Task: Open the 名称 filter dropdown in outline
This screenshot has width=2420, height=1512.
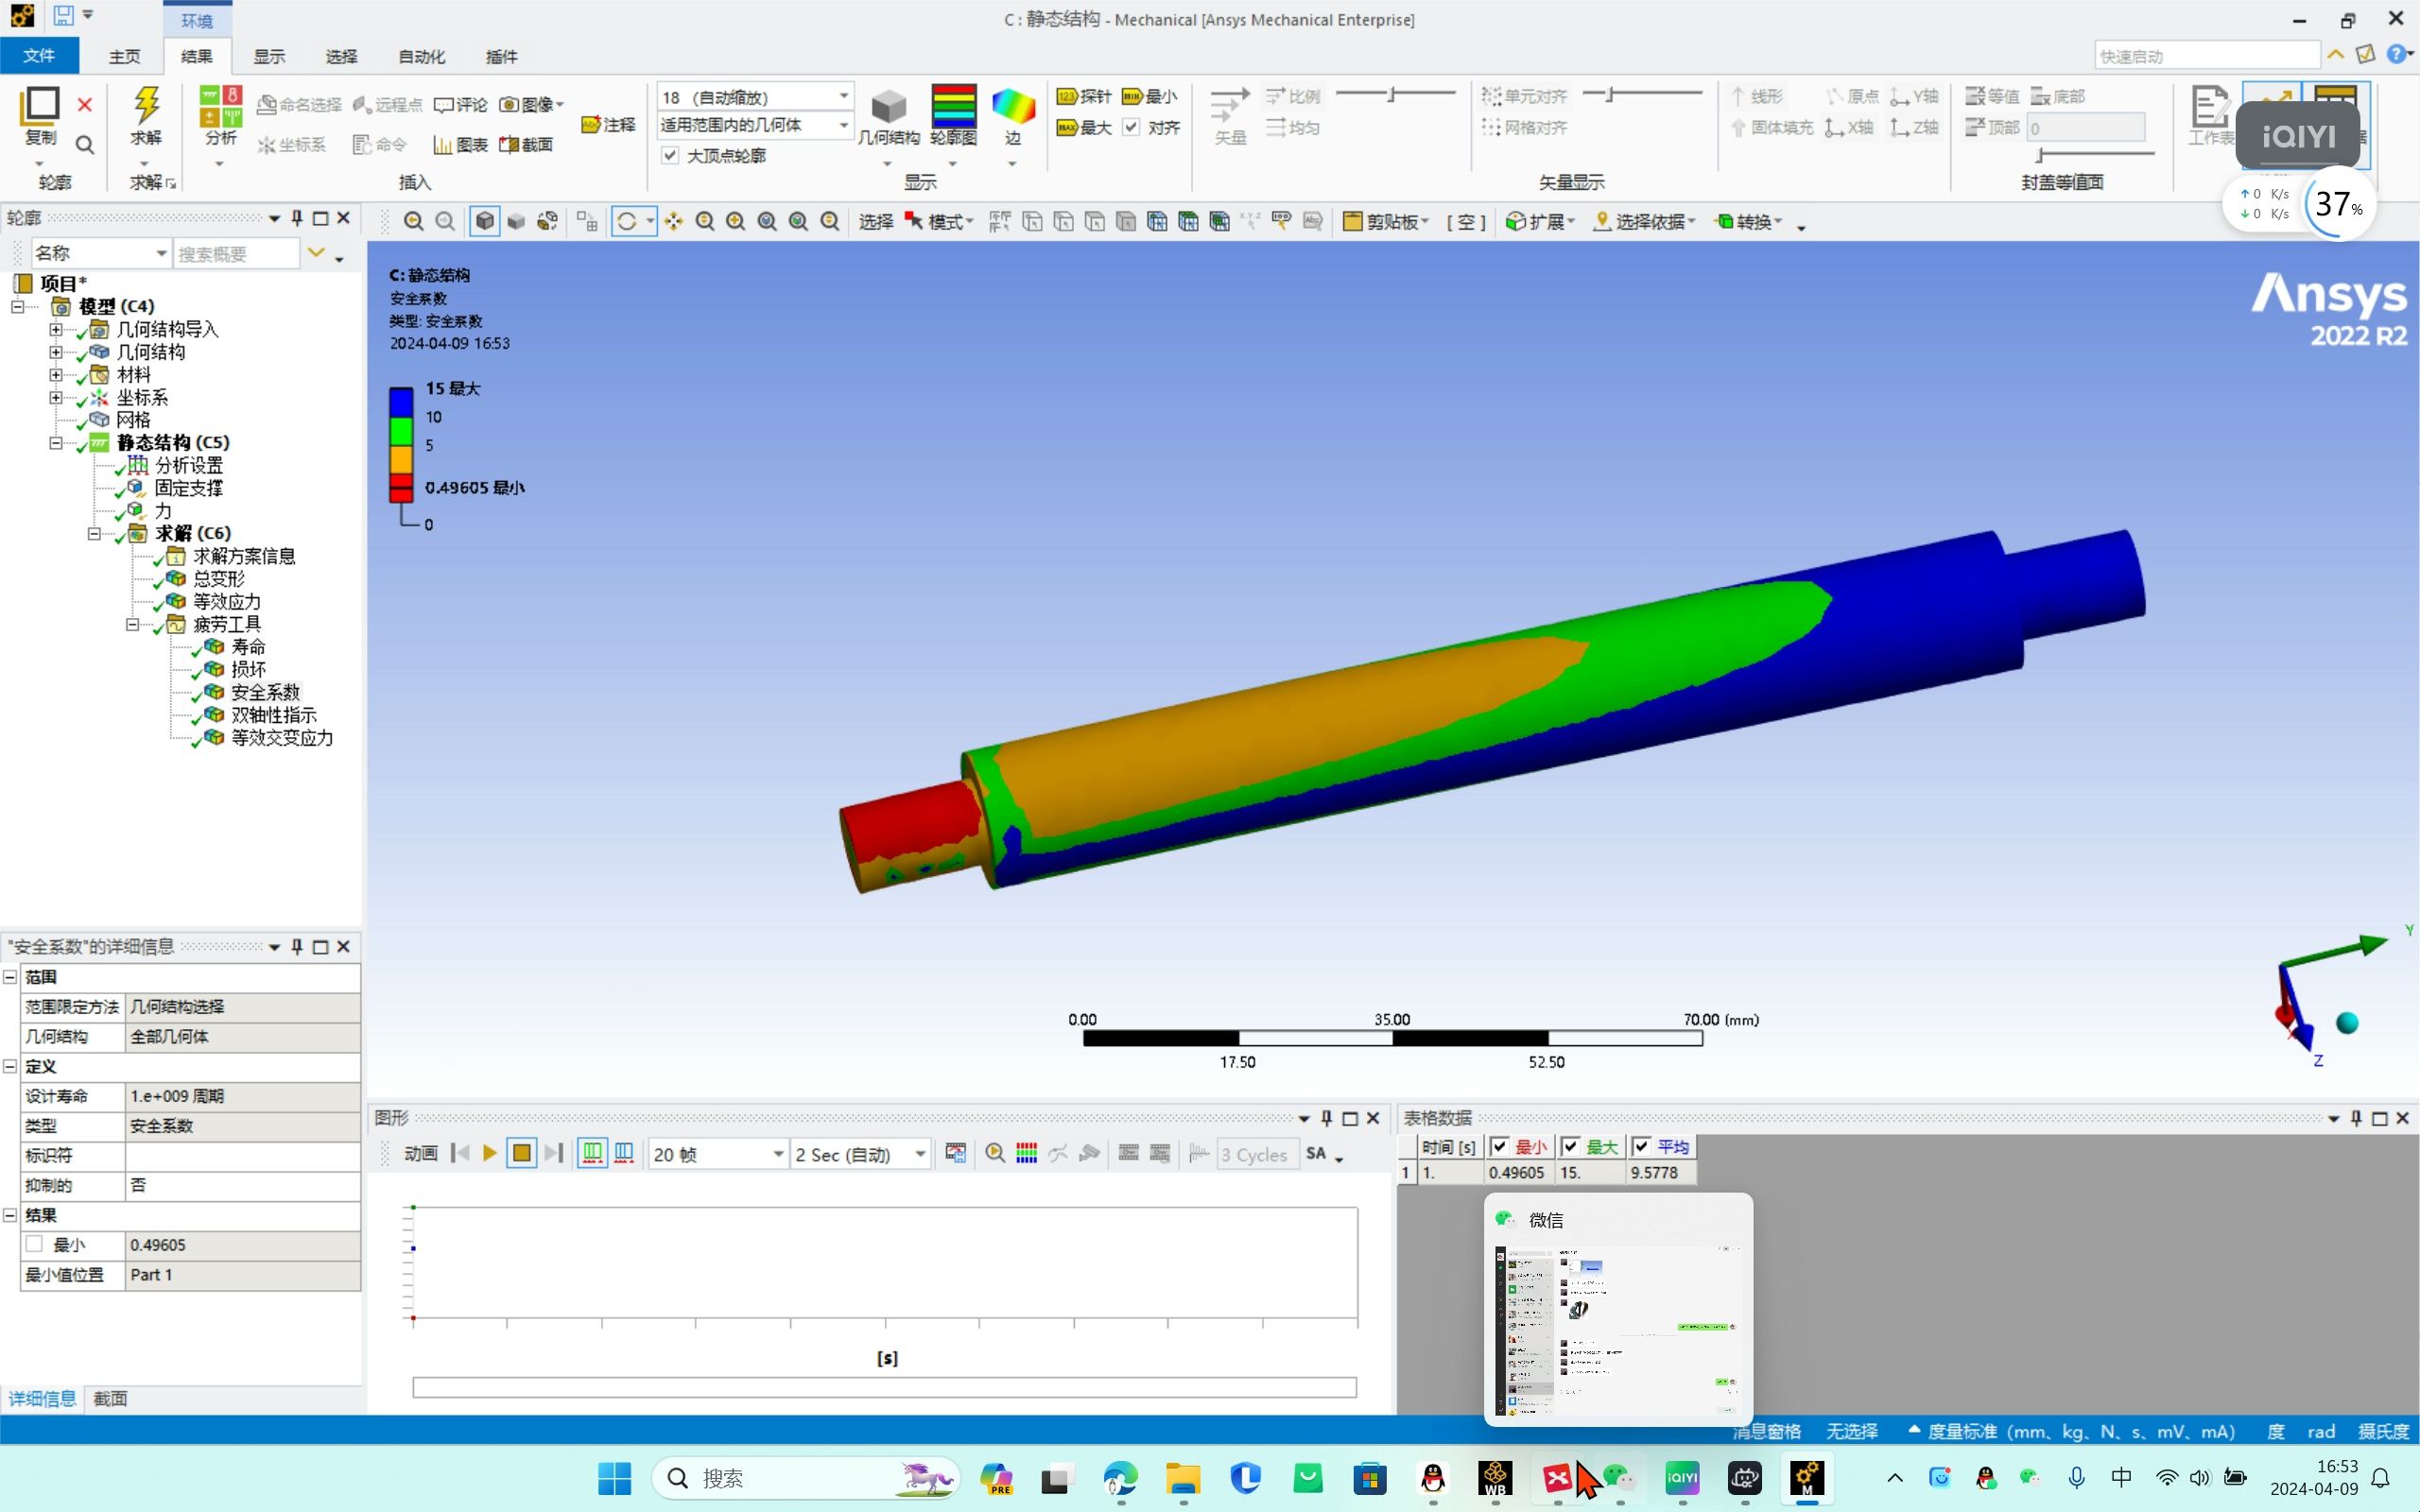Action: [100, 253]
